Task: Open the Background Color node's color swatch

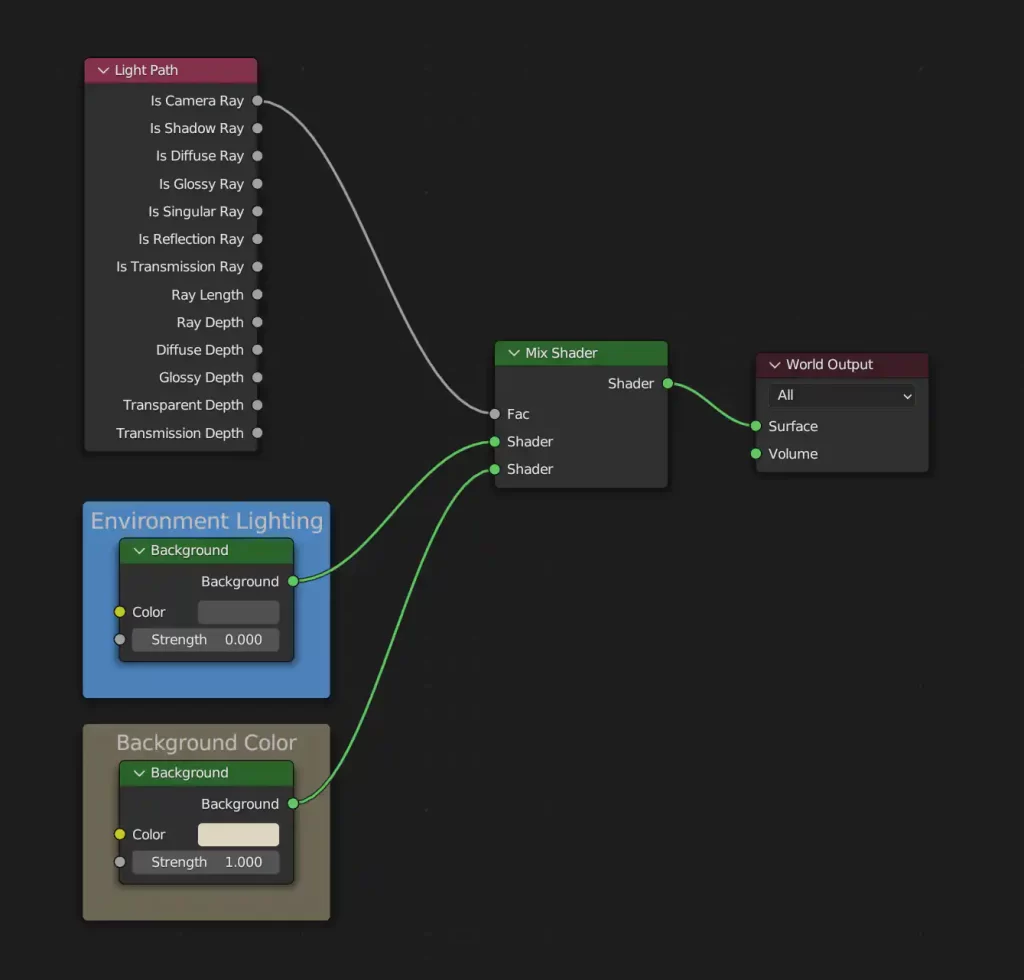Action: 238,835
